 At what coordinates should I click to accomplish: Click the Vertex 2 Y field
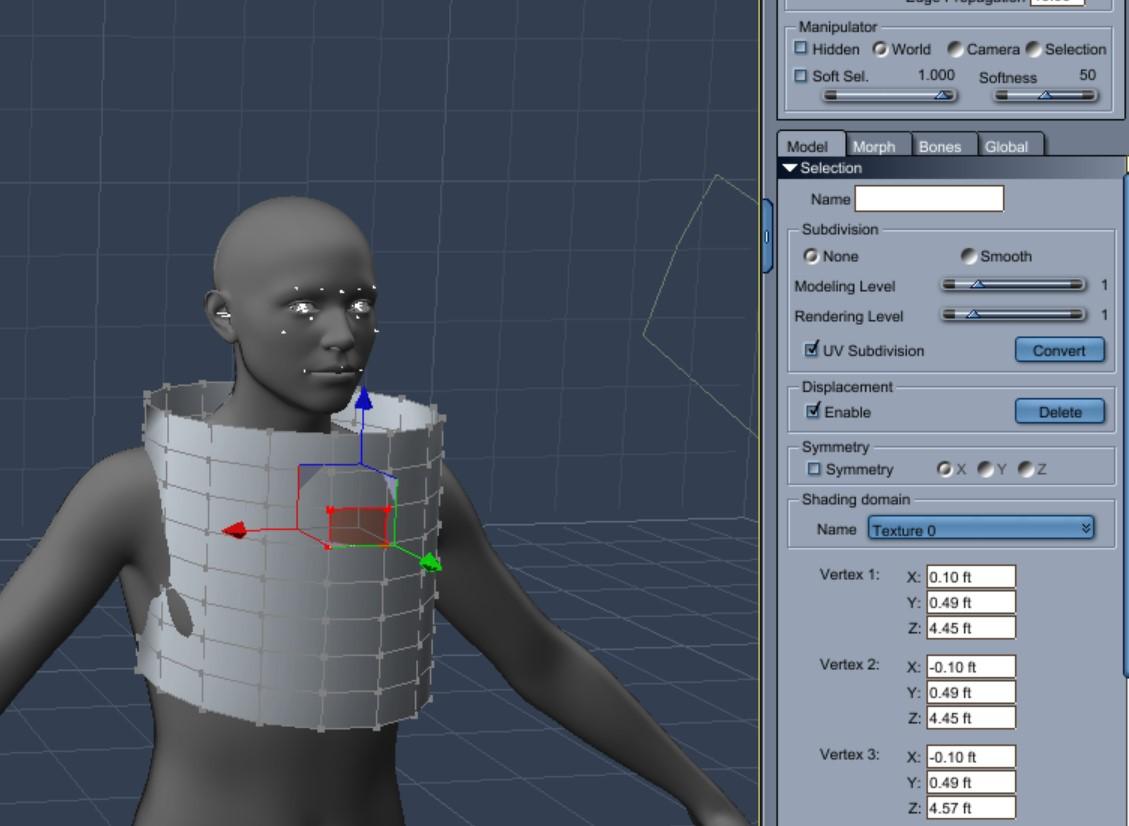point(971,692)
